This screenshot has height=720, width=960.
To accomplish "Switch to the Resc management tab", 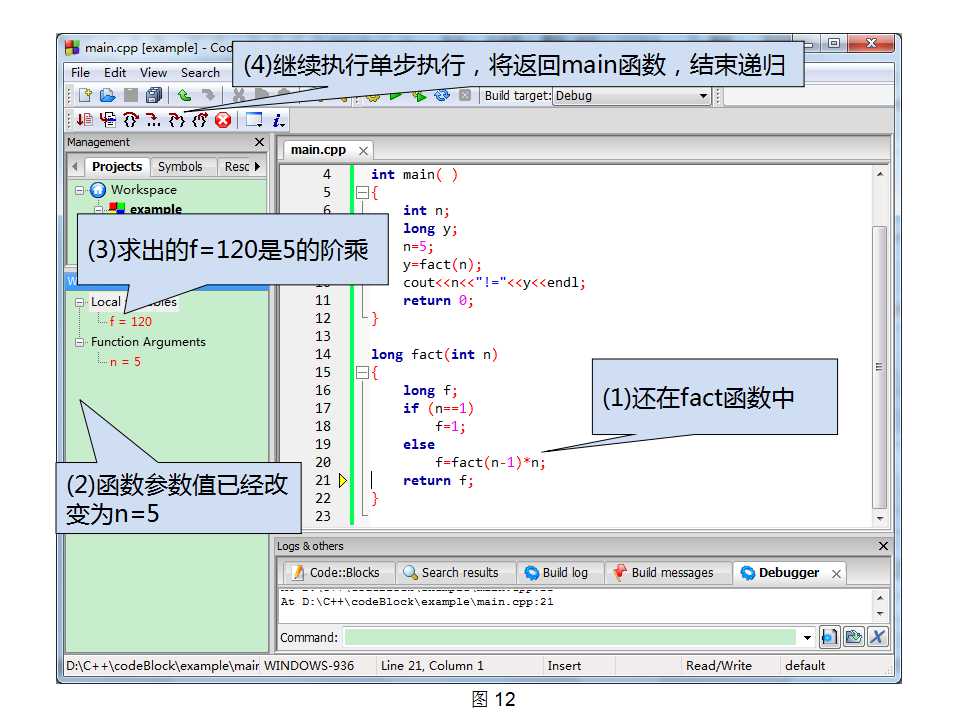I will click(x=236, y=167).
